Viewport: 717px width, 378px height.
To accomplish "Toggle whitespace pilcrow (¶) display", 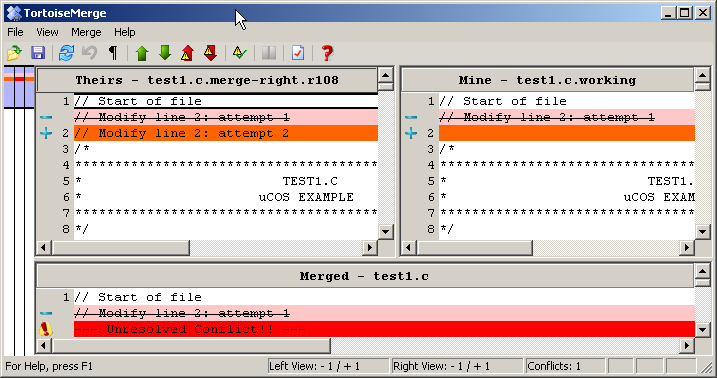I will click(113, 53).
